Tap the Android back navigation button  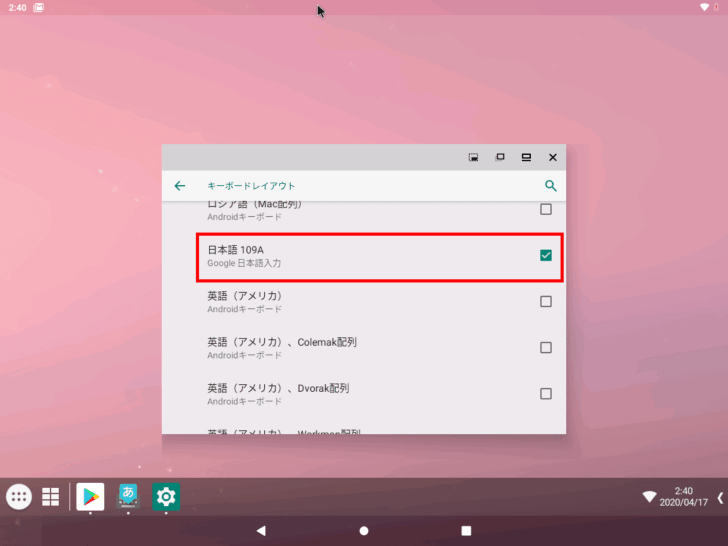pyautogui.click(x=261, y=531)
